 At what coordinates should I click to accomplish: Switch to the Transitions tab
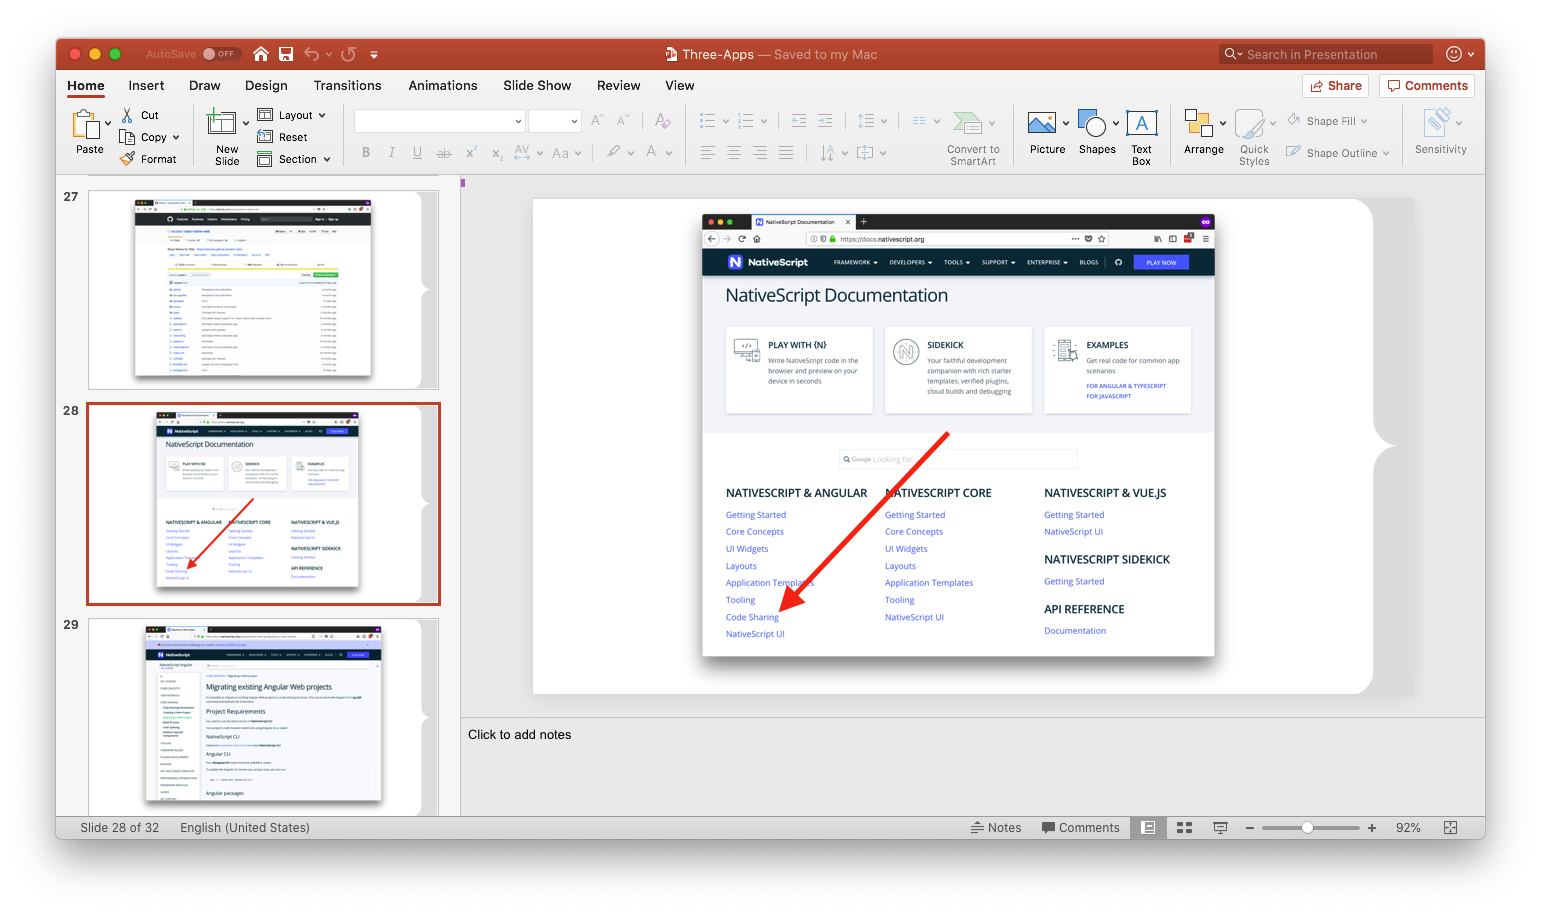tap(347, 85)
